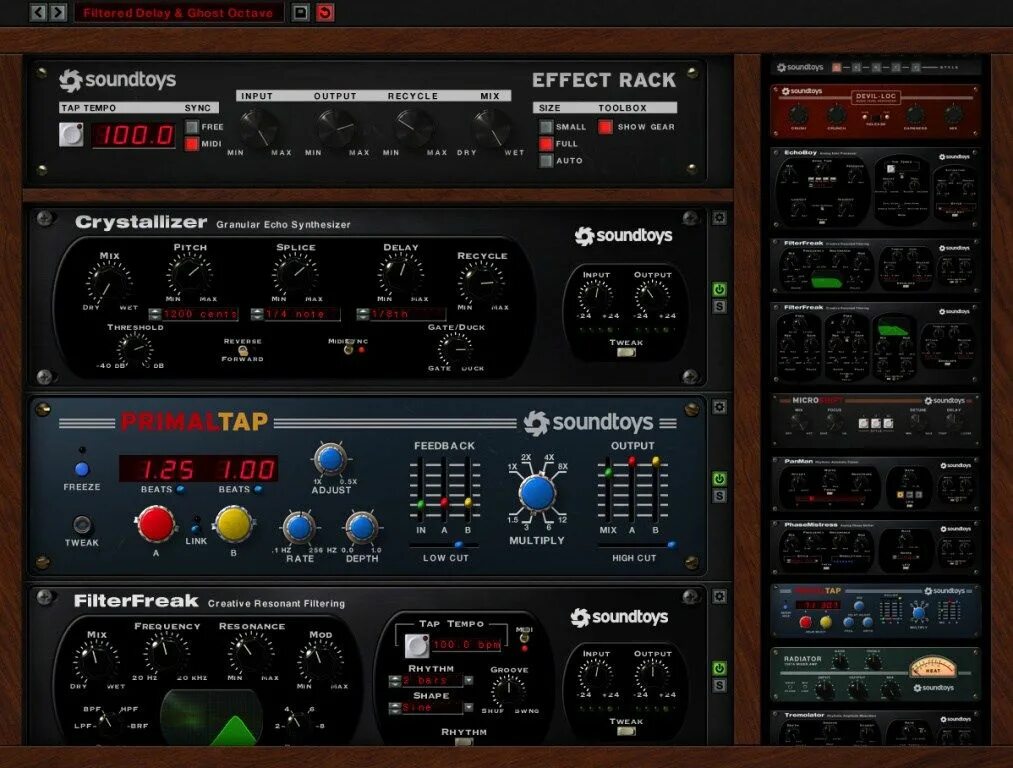
Task: Click the Effect Rack RECYCLE knob
Action: click(413, 127)
